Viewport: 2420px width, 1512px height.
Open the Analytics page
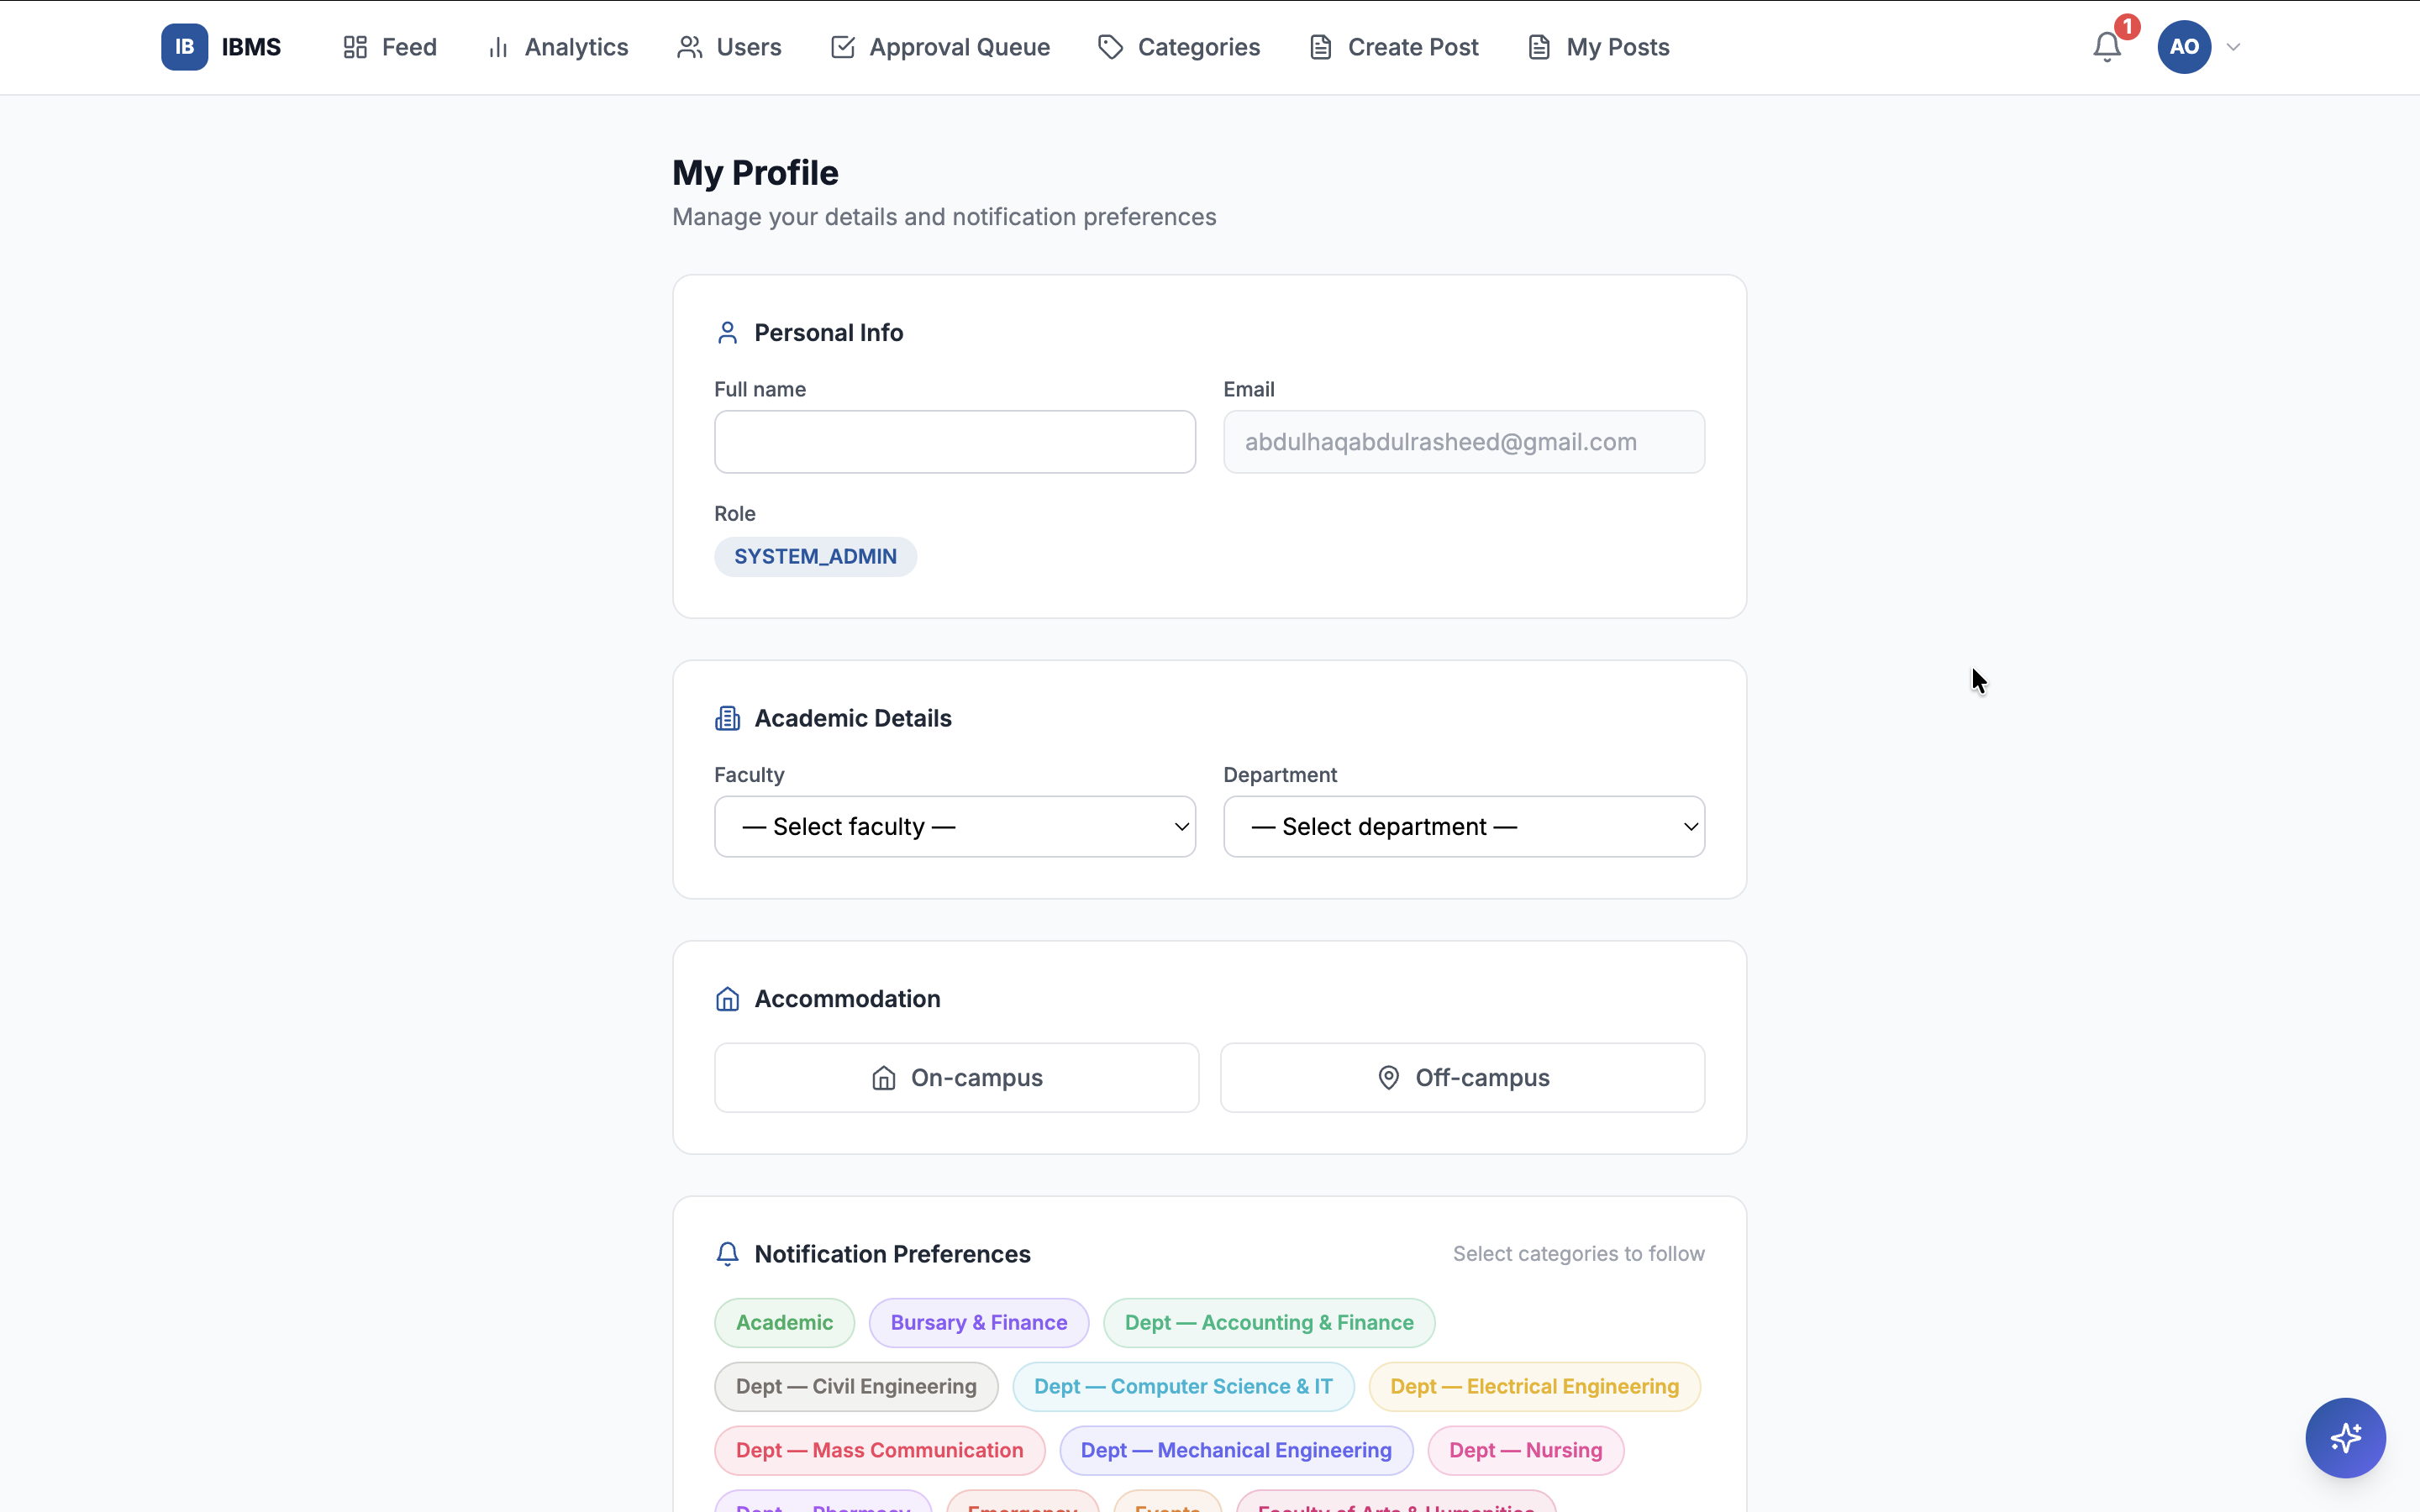557,47
